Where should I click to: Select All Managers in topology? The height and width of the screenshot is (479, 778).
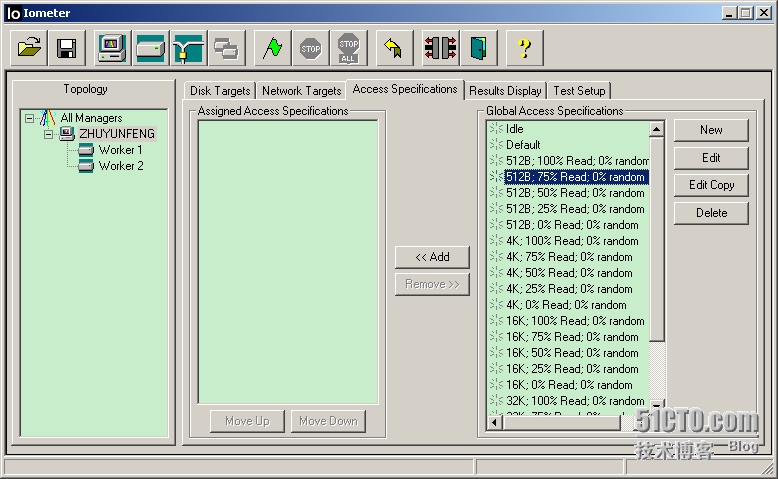[91, 118]
